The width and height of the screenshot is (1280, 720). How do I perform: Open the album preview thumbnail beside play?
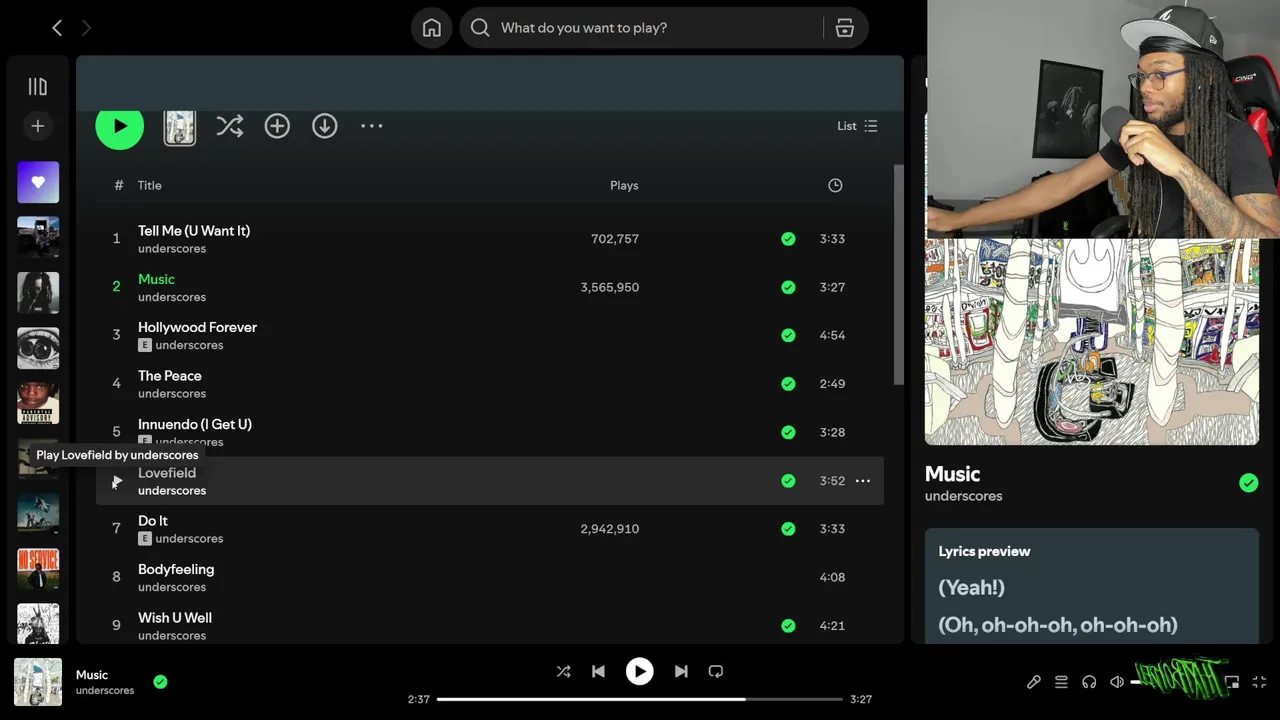[x=180, y=127]
